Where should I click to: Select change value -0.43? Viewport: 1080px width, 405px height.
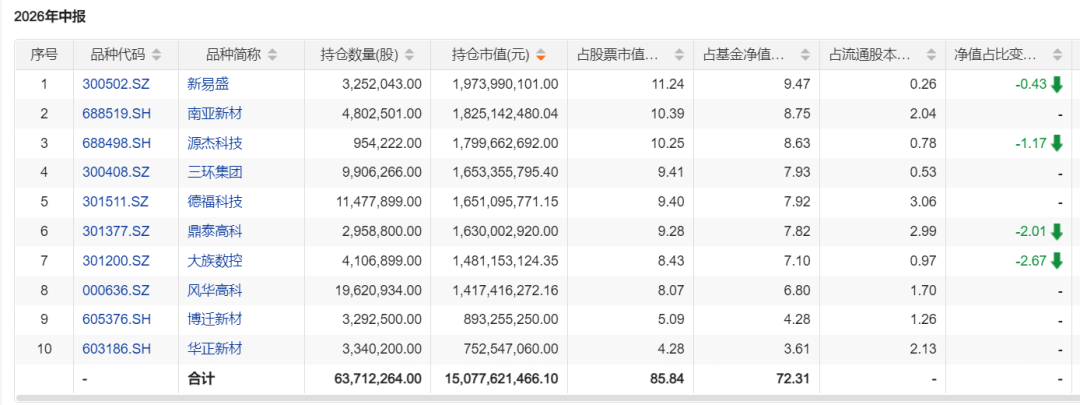point(1030,85)
